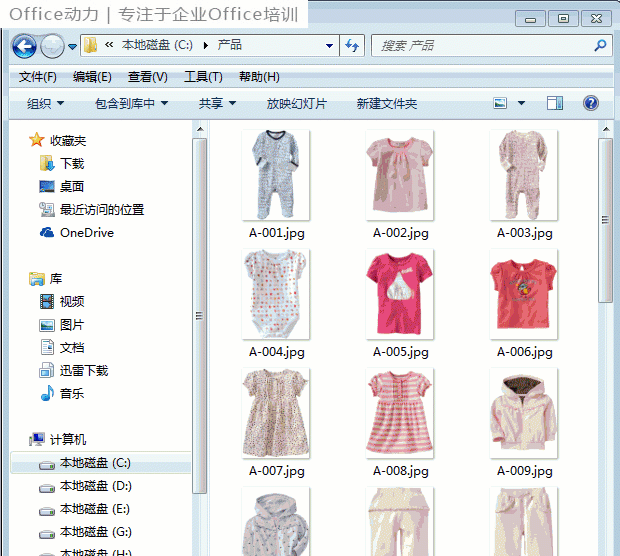Select the hooded jacket thumbnail below A-007.jpg
This screenshot has width=620, height=556.
tap(276, 522)
